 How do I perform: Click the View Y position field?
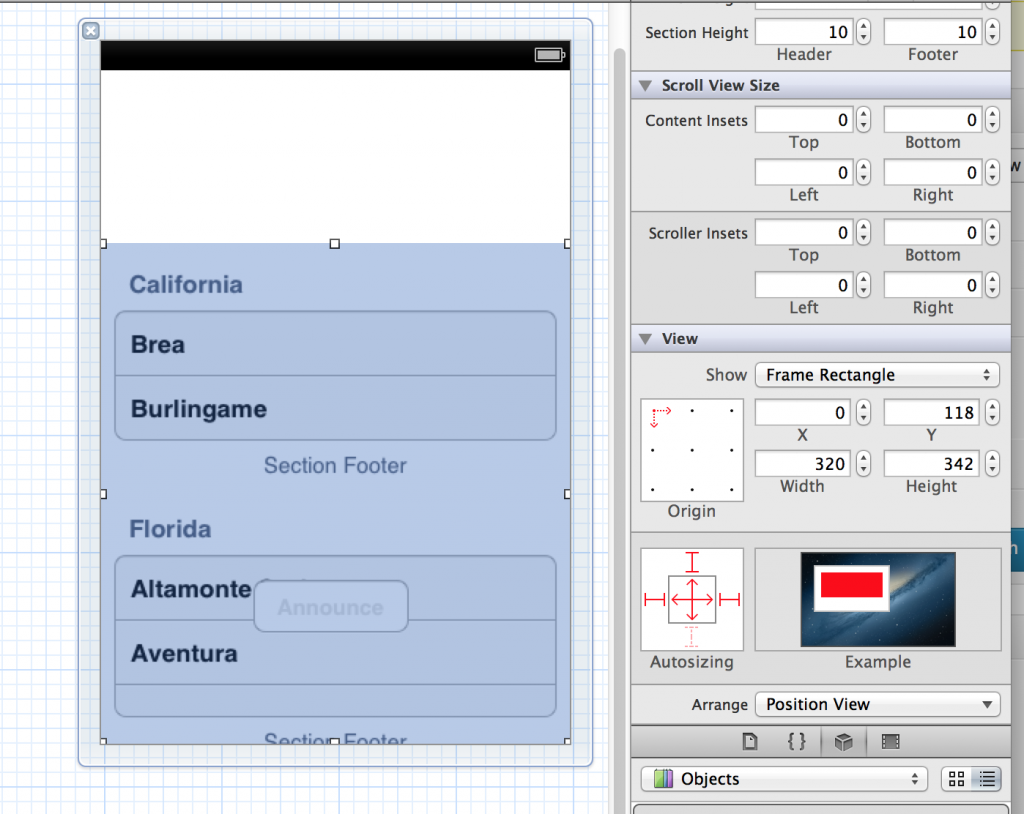931,412
